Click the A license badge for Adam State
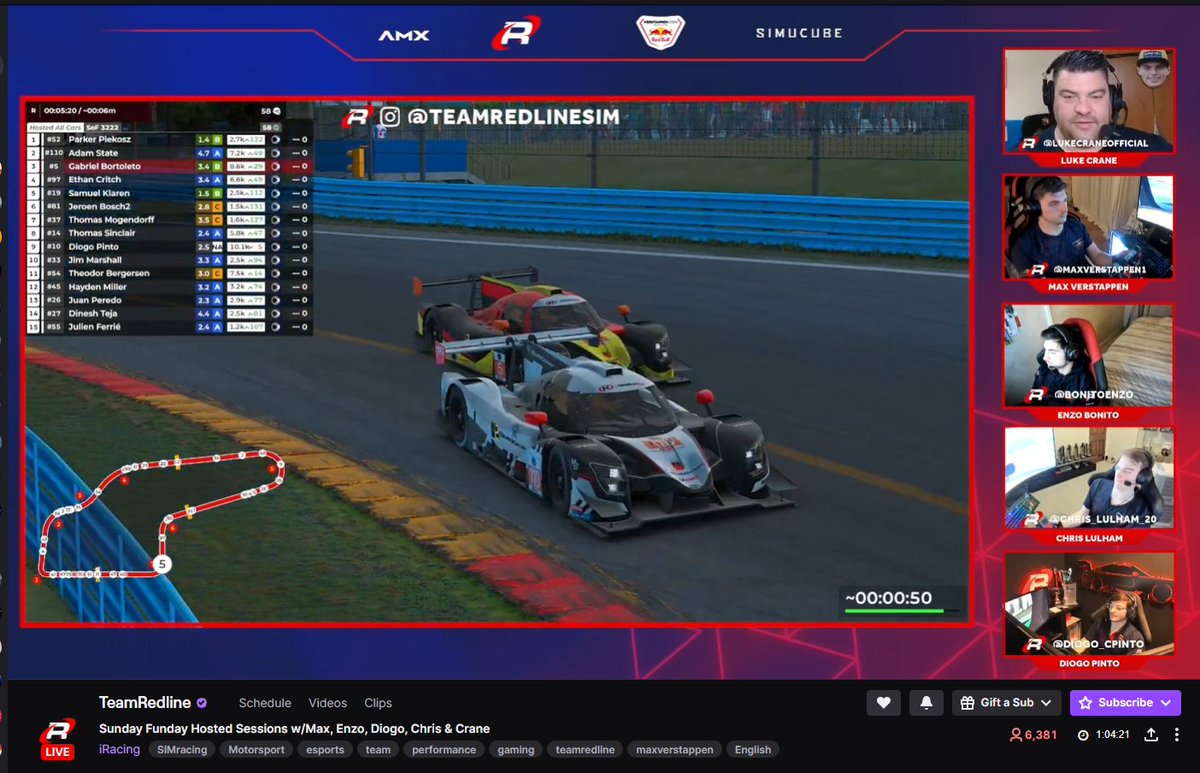1200x773 pixels. point(216,153)
